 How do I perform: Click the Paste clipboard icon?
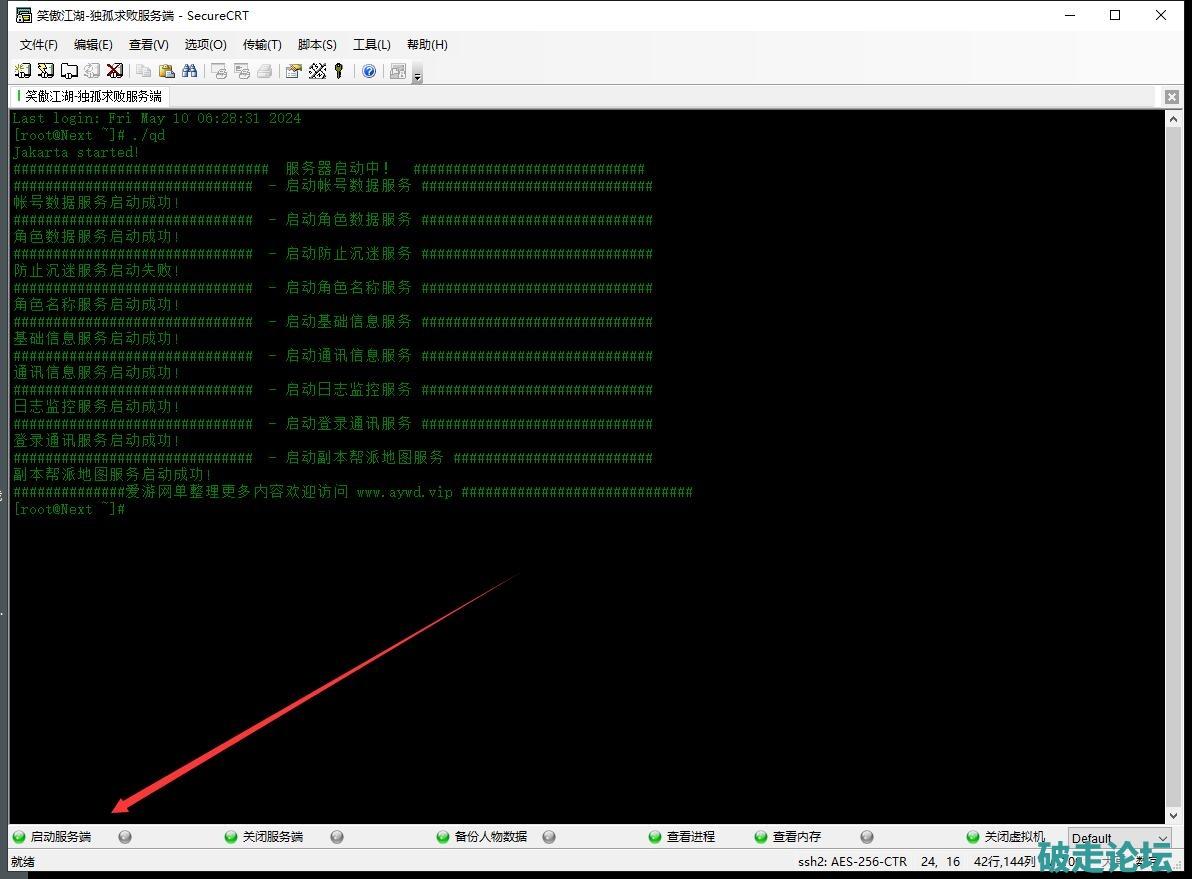tap(166, 71)
